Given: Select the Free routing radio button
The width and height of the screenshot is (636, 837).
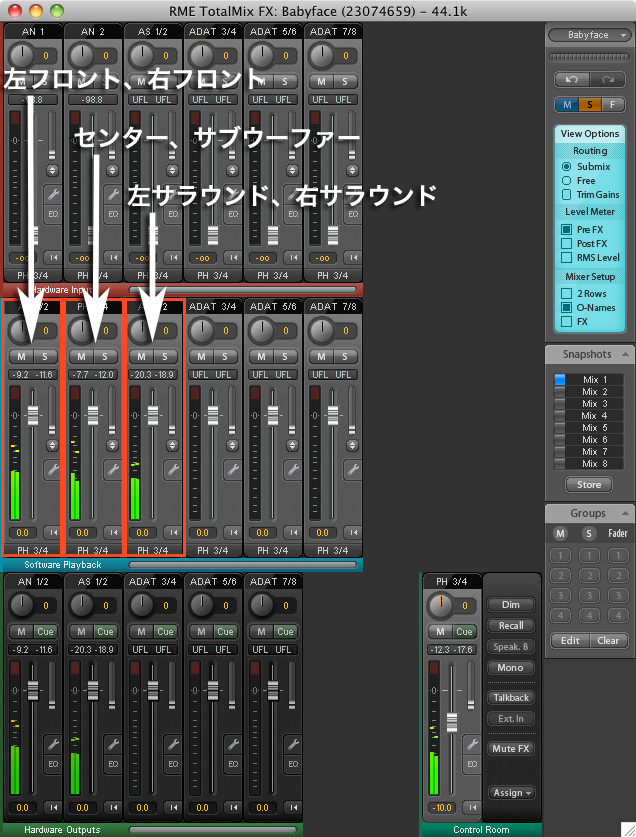Looking at the screenshot, I should pyautogui.click(x=567, y=181).
